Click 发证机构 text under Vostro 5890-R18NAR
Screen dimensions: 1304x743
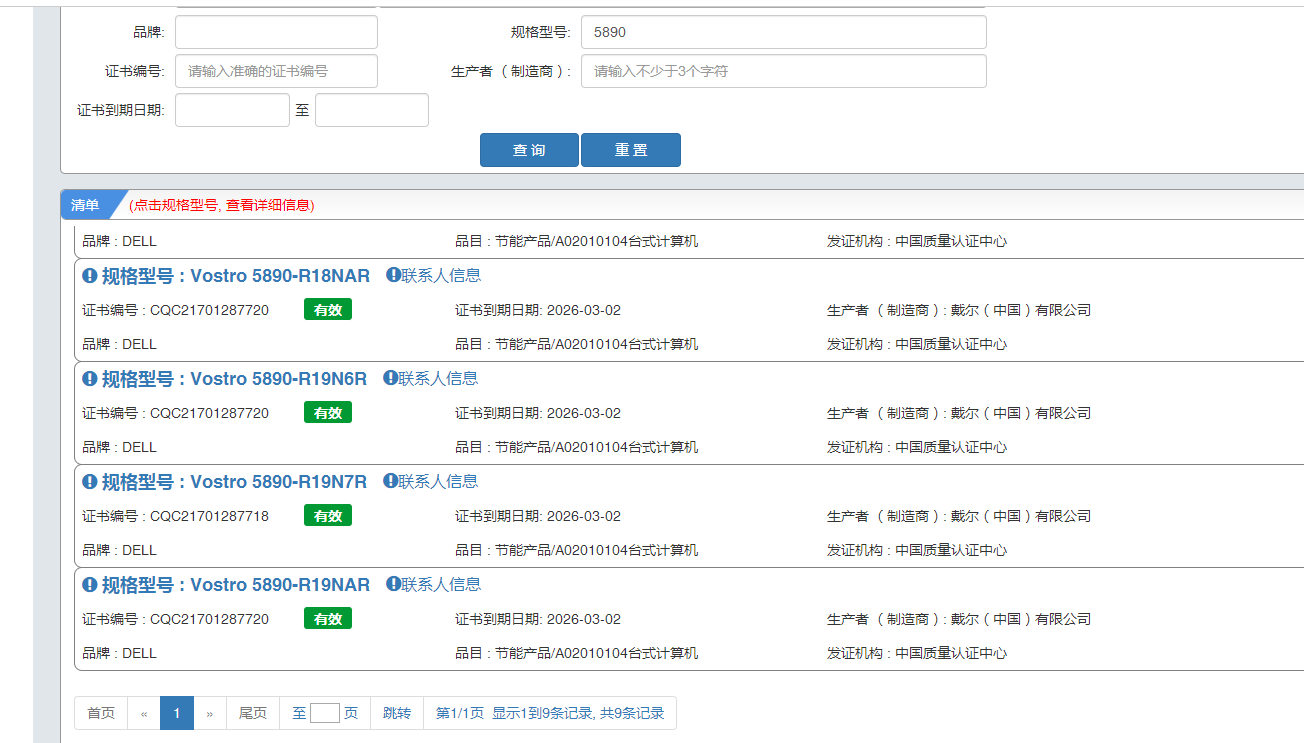(917, 344)
